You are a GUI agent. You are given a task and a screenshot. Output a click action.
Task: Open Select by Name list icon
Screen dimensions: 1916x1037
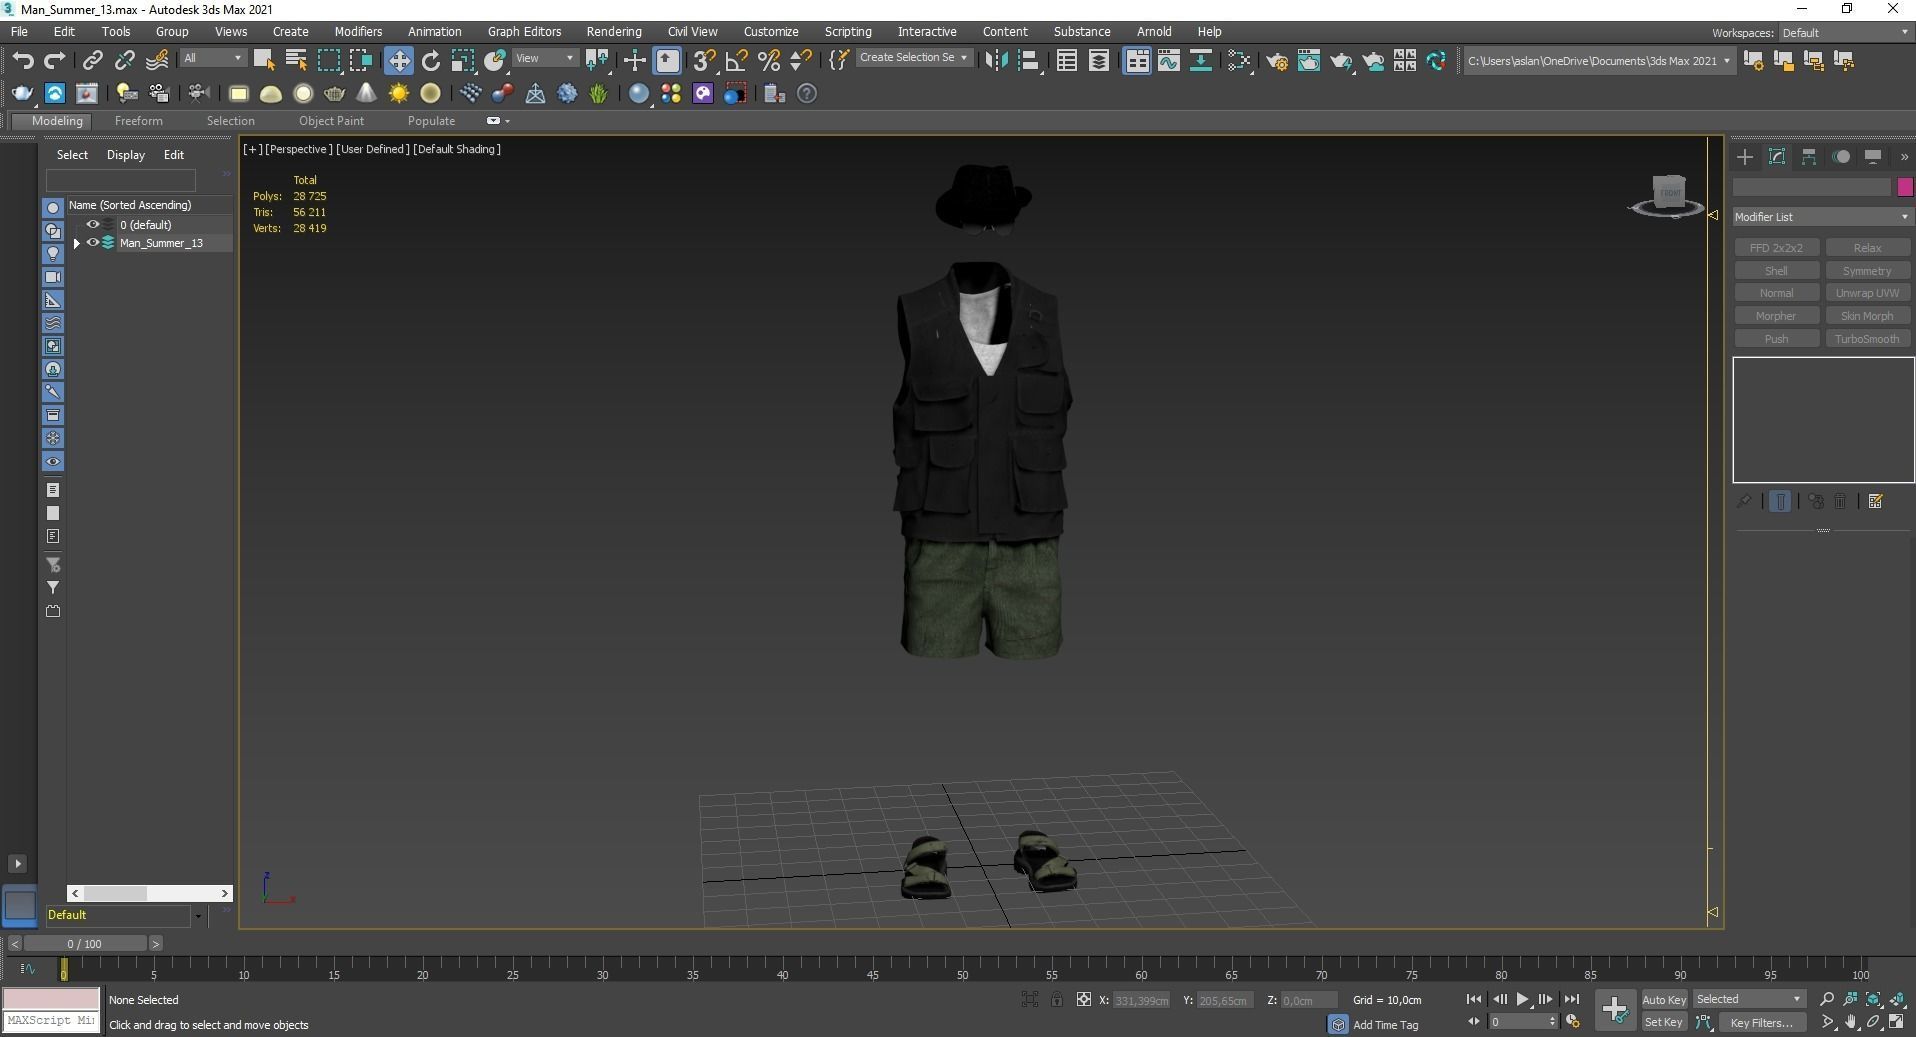296,61
